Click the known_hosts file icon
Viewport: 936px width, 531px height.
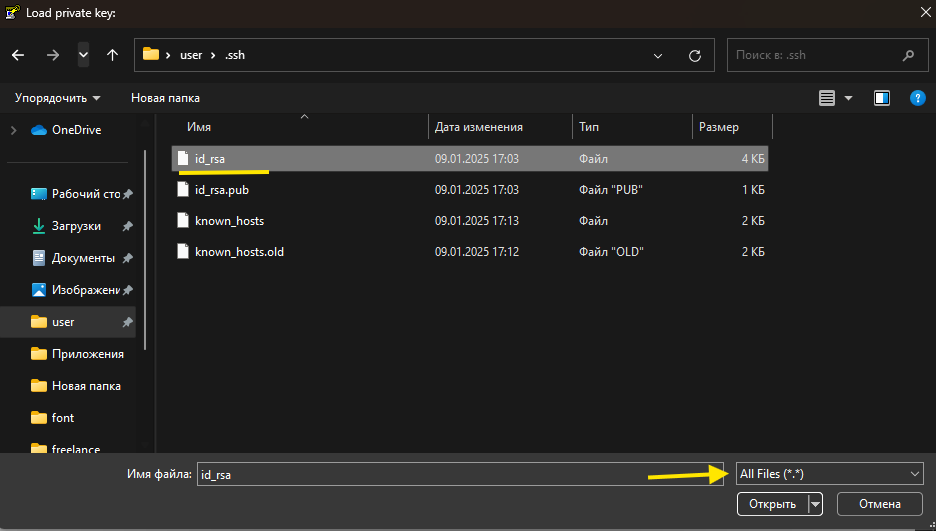183,221
